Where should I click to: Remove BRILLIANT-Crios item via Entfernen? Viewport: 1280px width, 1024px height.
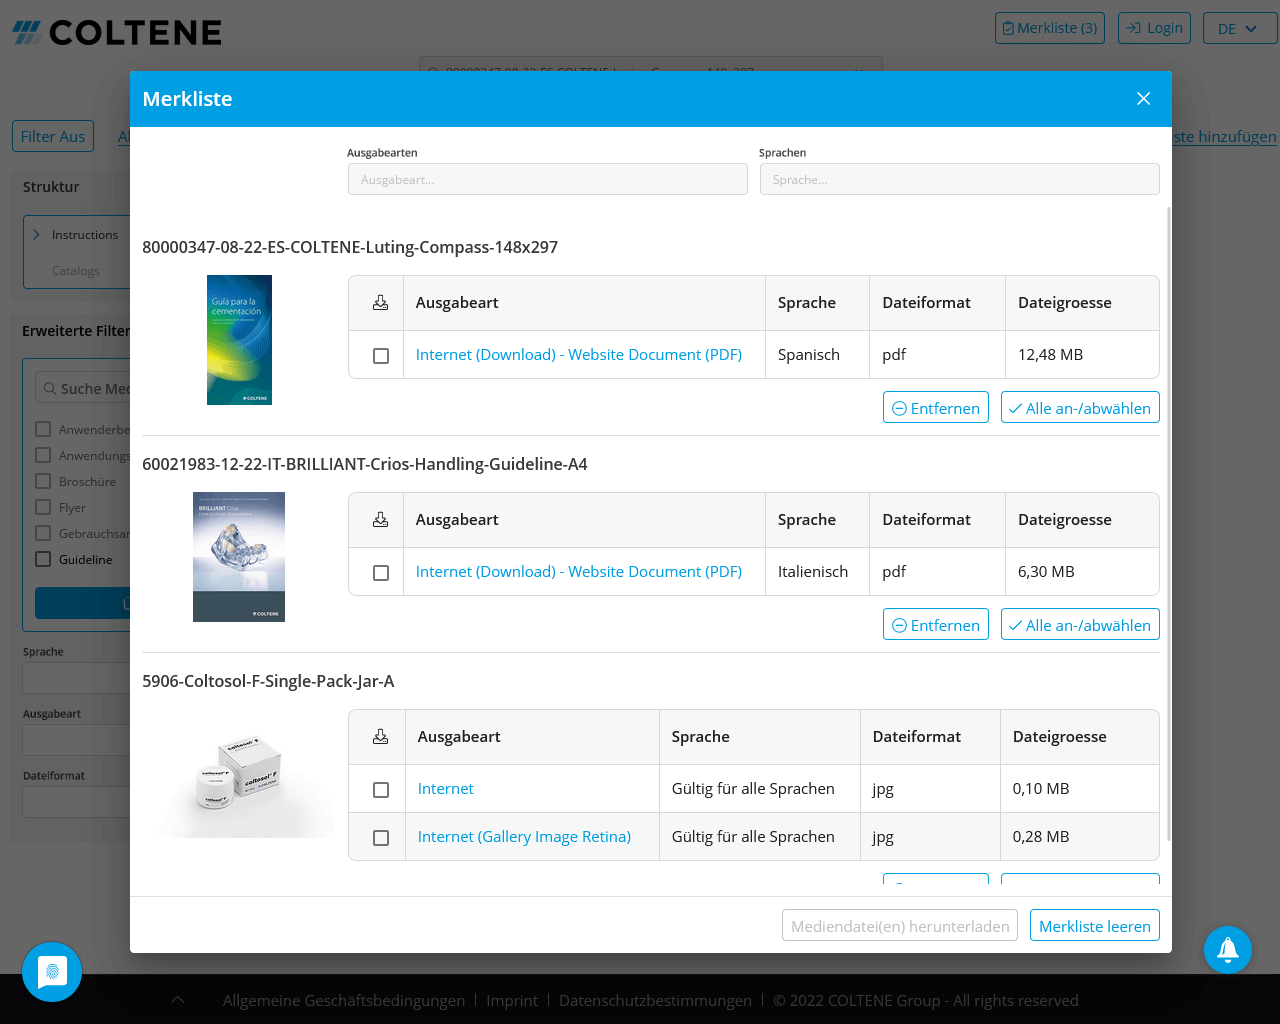pos(936,625)
